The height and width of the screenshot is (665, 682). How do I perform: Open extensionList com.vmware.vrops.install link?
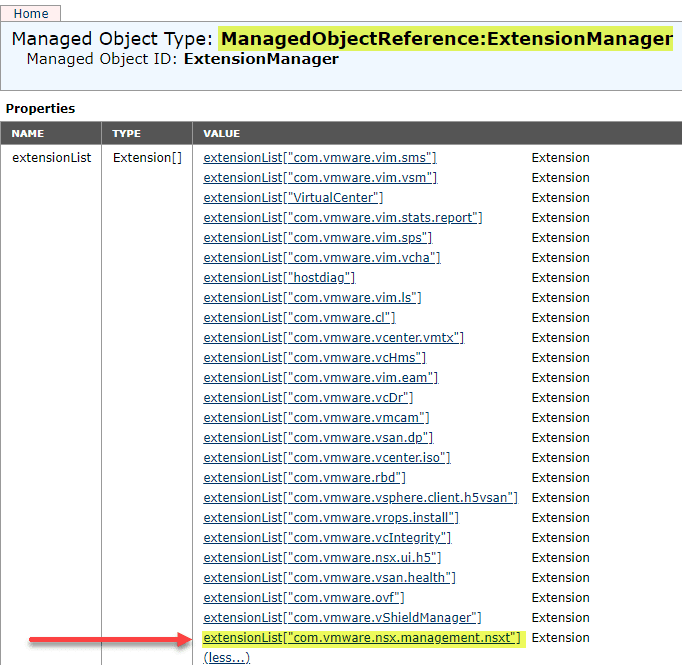point(331,518)
